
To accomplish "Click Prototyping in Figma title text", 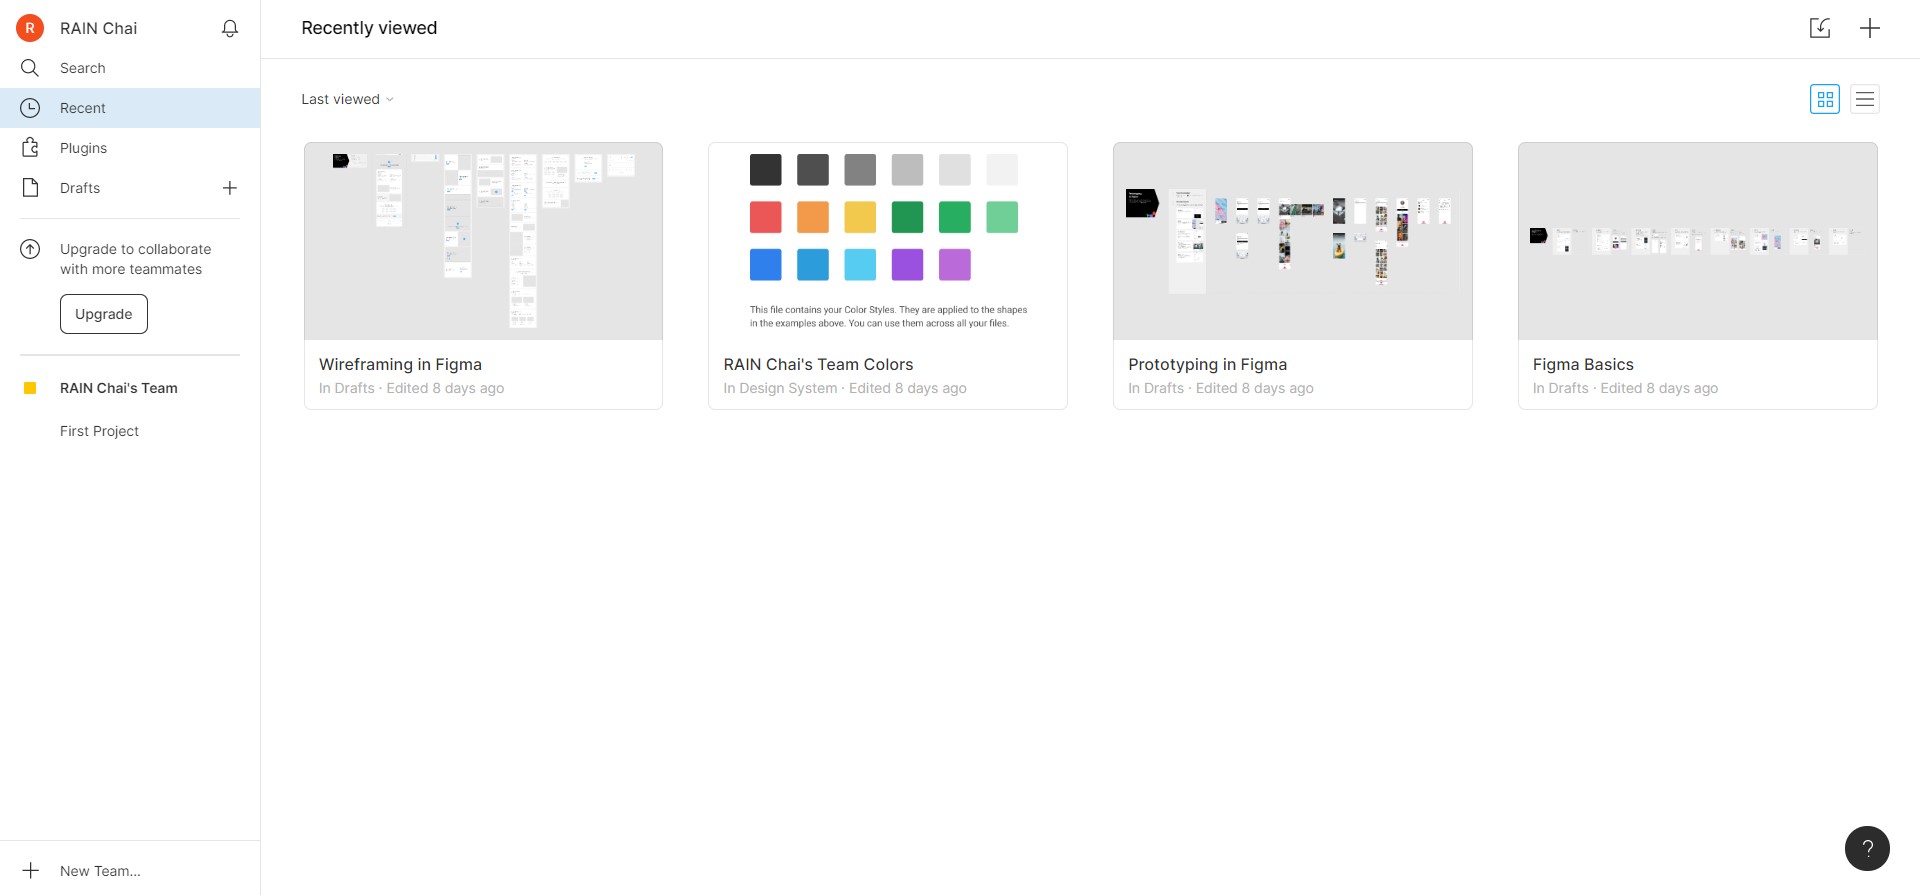I will pos(1207,364).
